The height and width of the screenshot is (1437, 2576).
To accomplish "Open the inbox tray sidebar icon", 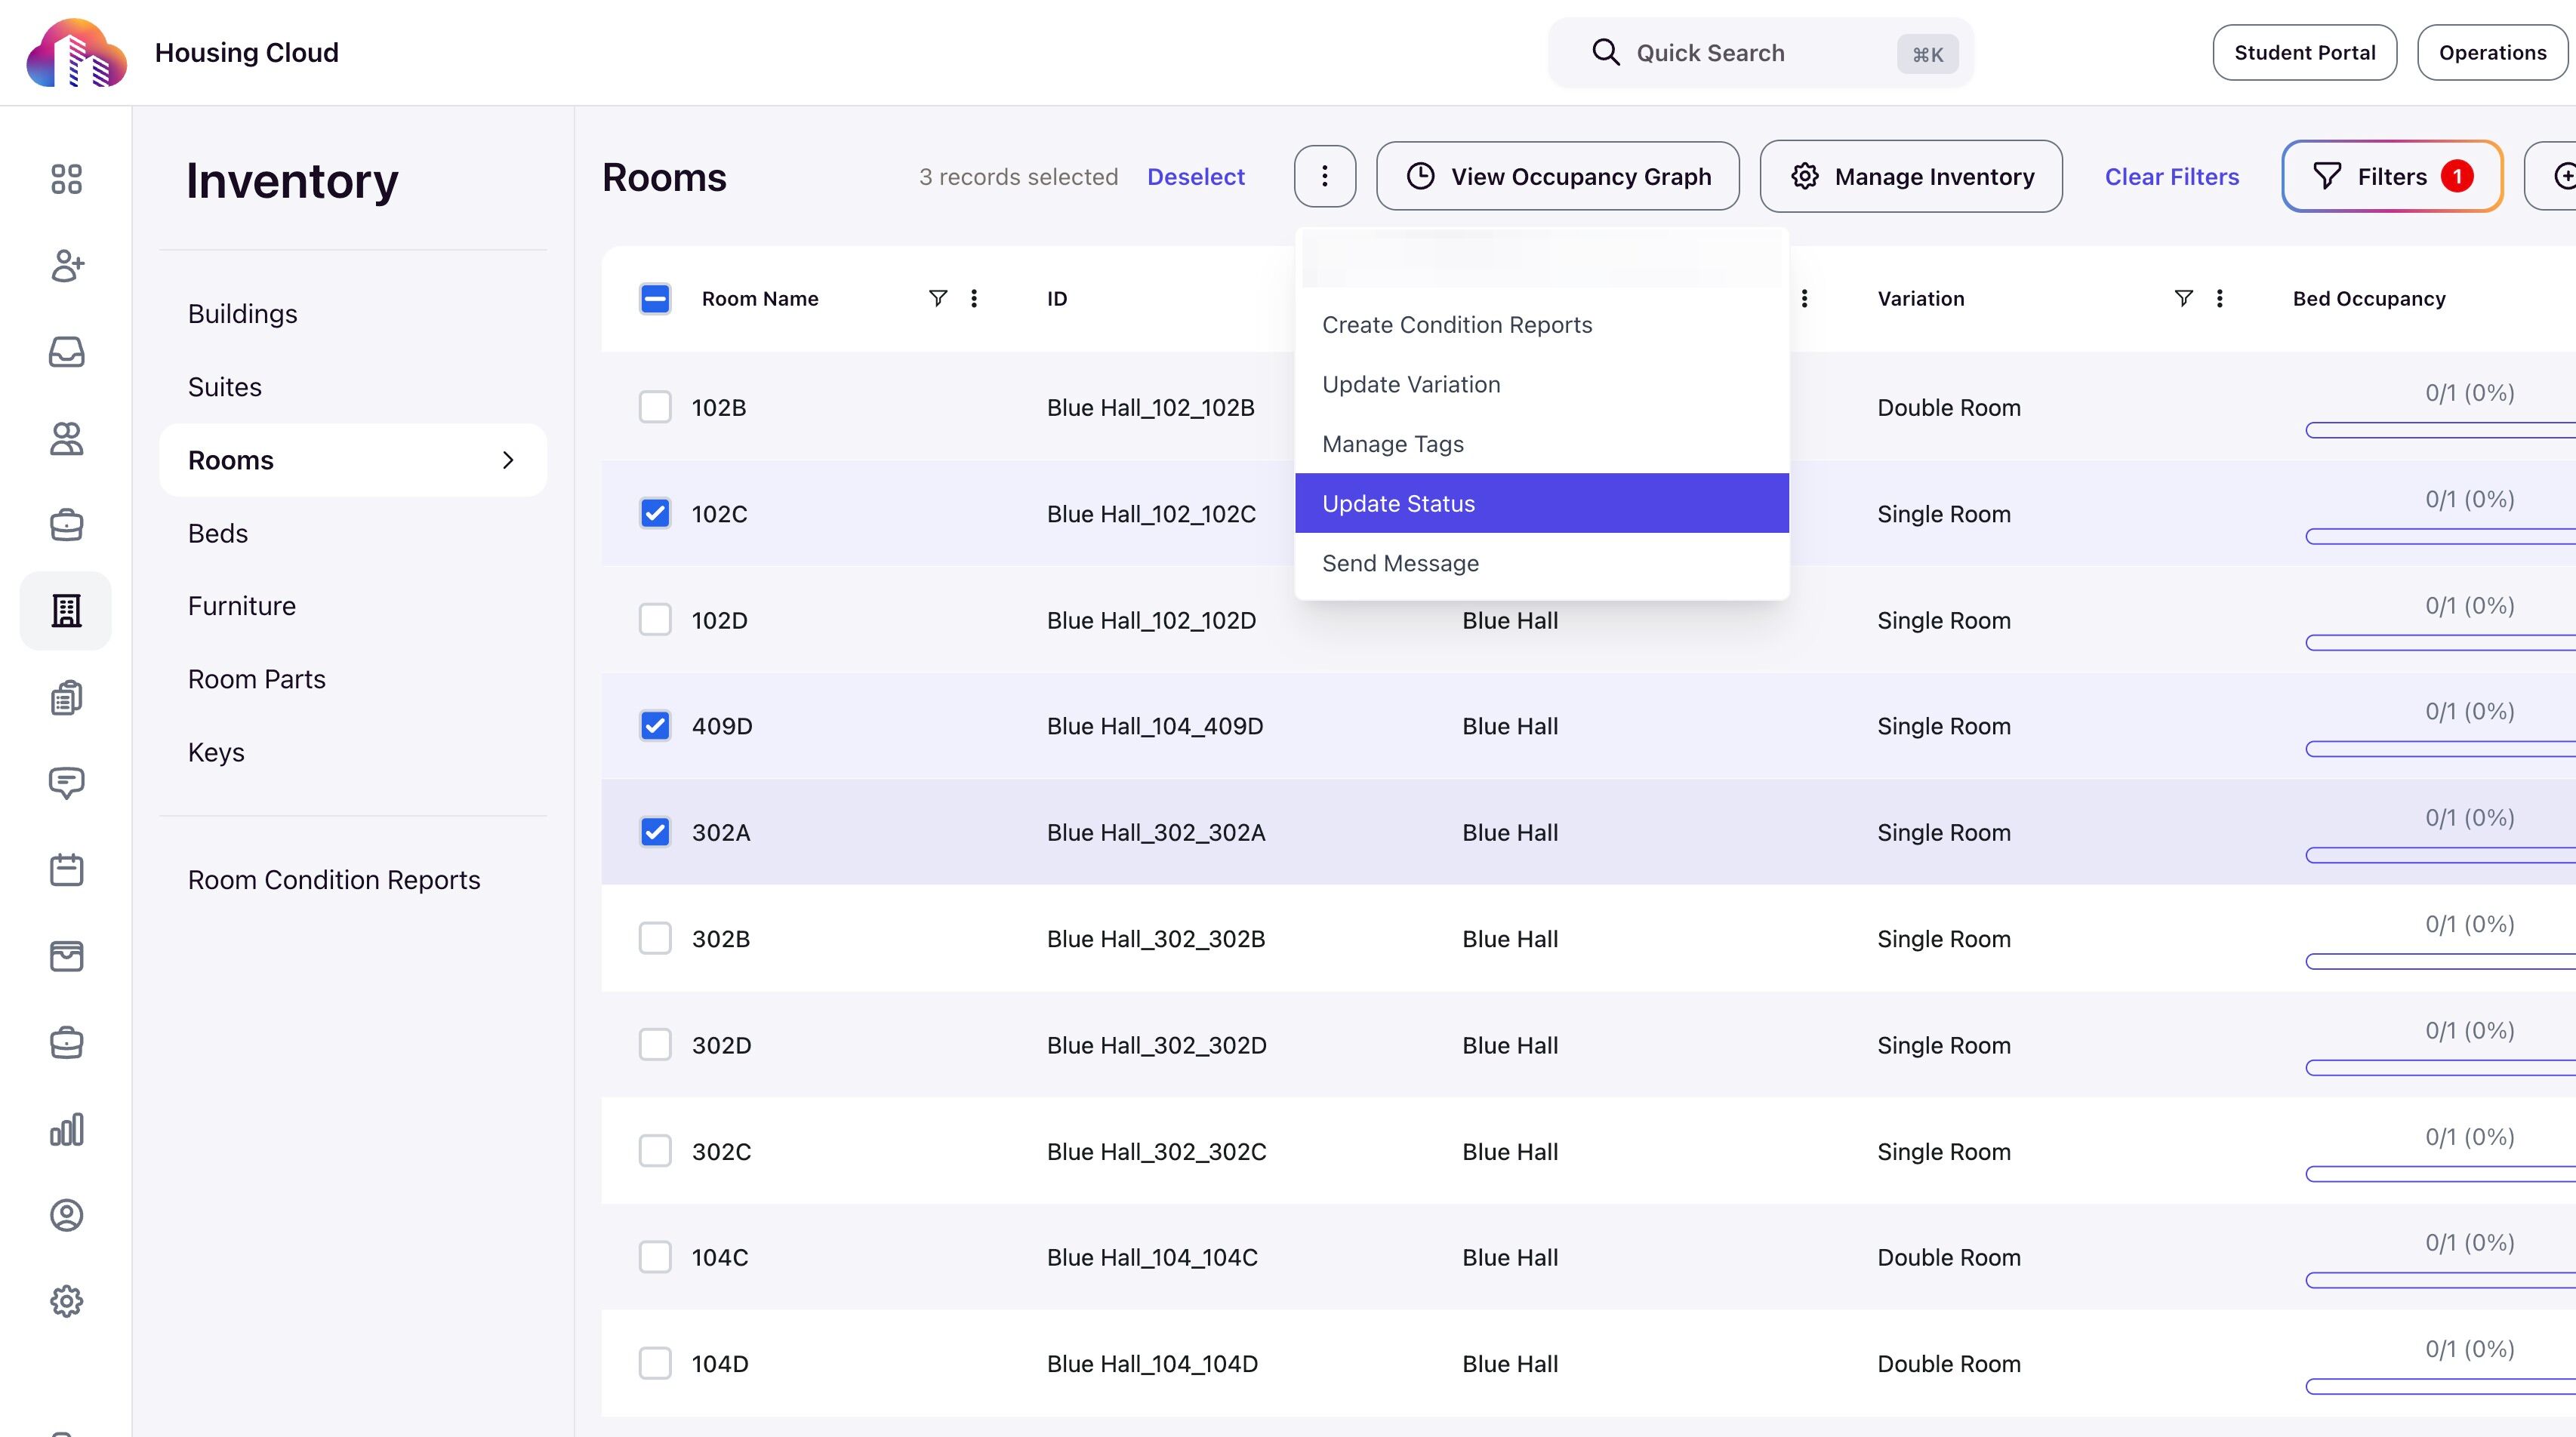I will pos(66,352).
